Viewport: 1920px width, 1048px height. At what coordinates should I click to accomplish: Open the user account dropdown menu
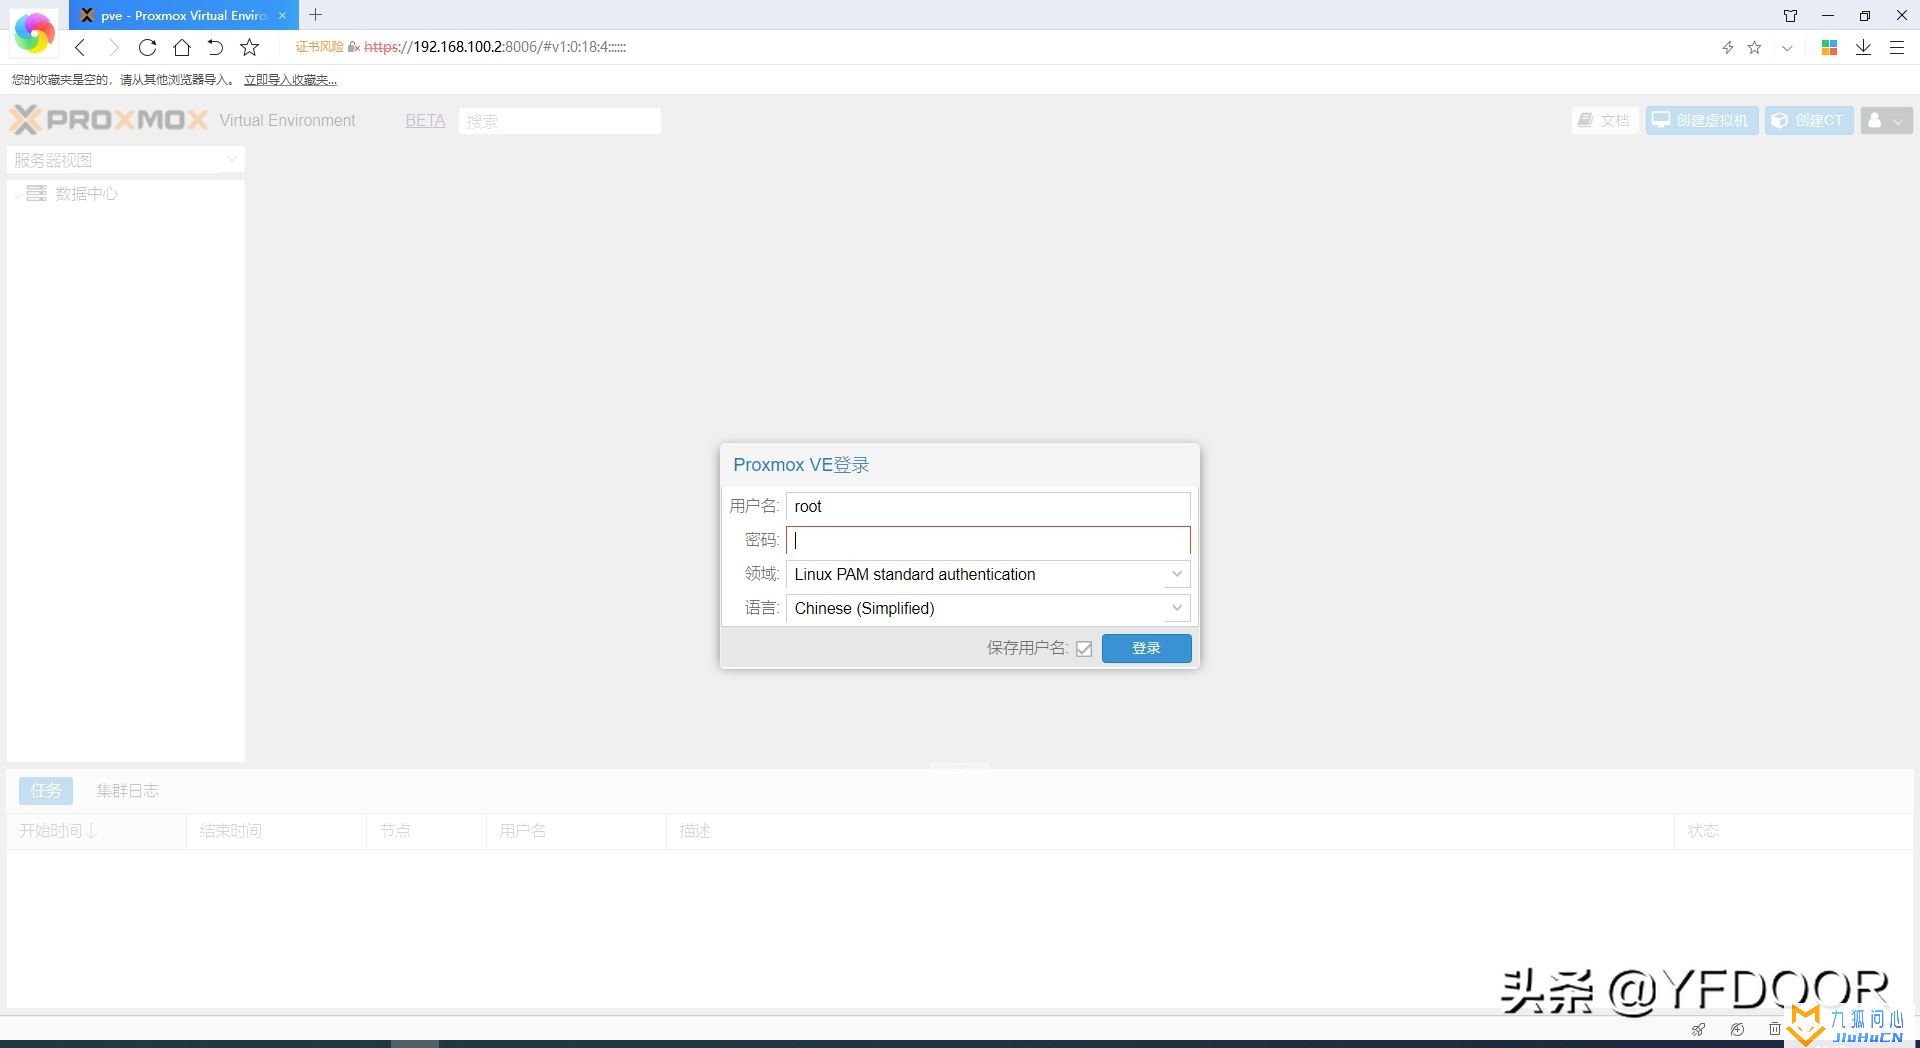[1886, 120]
